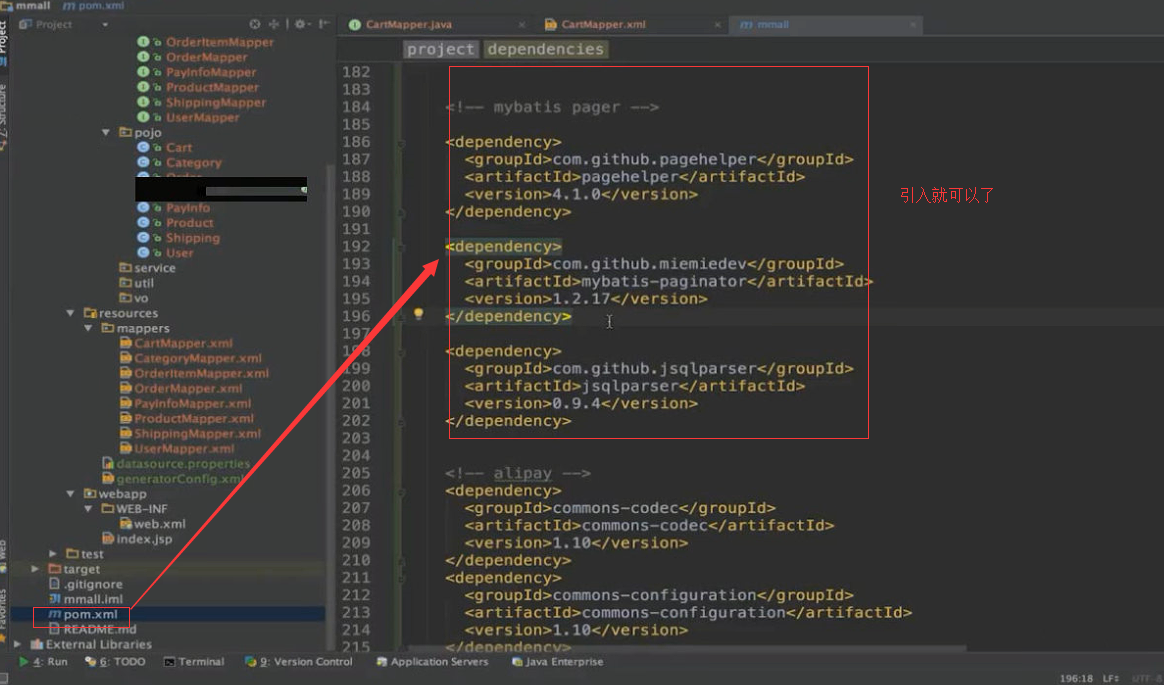Select the .gitignore file
Image resolution: width=1164 pixels, height=685 pixels.
93,584
